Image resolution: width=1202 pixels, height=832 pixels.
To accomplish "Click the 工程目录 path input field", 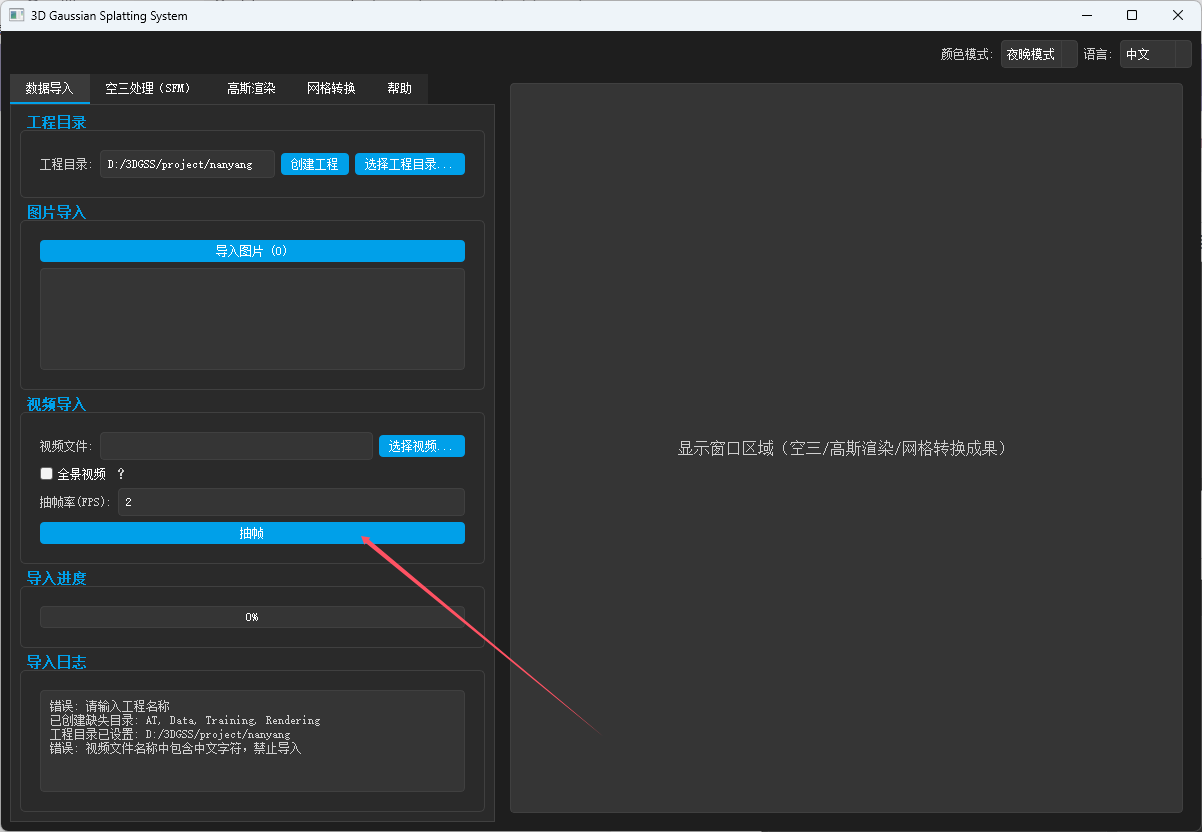I will point(187,164).
